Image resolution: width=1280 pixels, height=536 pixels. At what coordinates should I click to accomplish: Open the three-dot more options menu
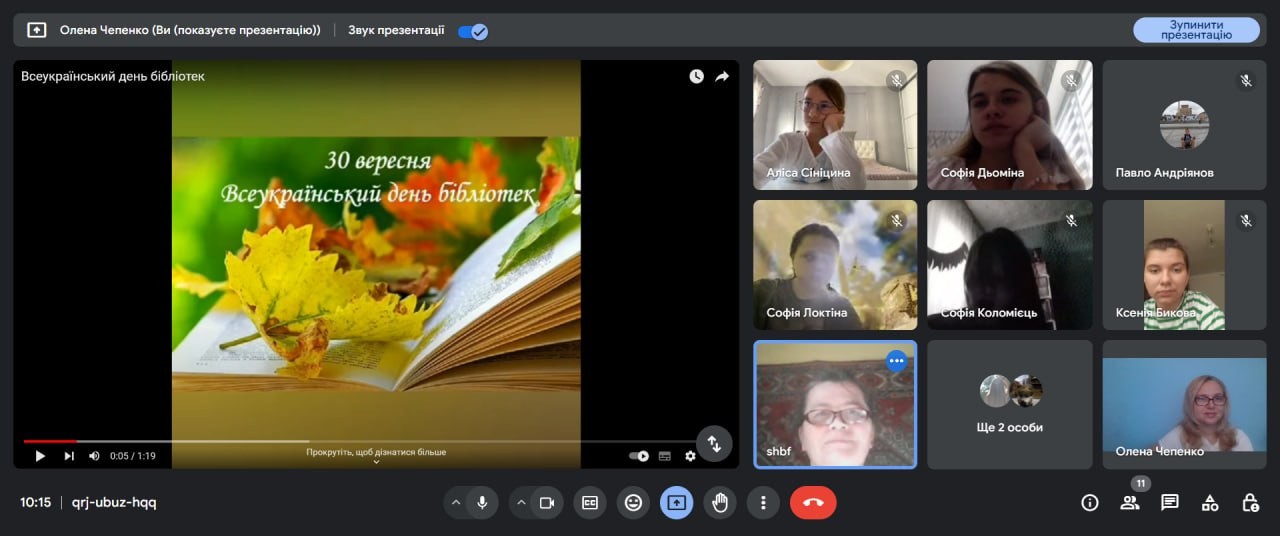click(x=763, y=503)
